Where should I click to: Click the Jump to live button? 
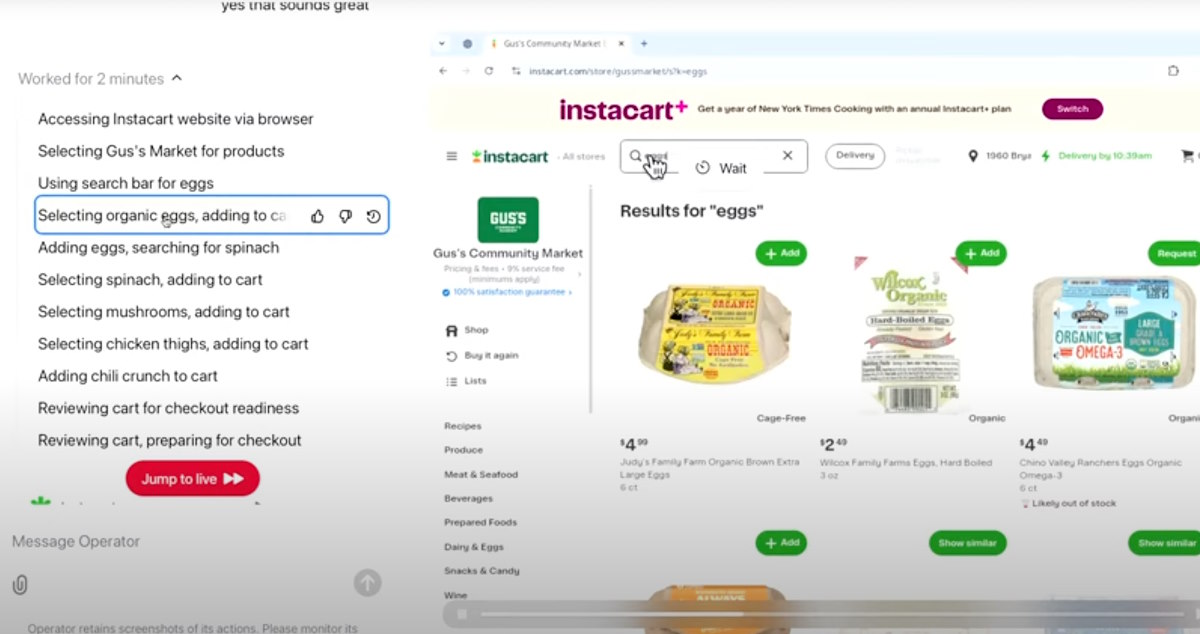193,479
